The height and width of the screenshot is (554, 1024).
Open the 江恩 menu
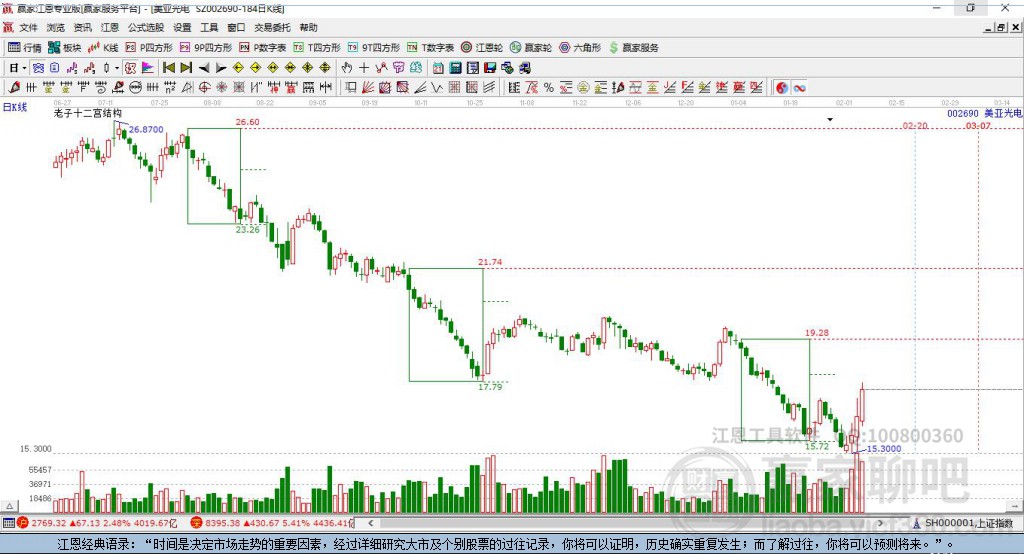click(x=110, y=27)
